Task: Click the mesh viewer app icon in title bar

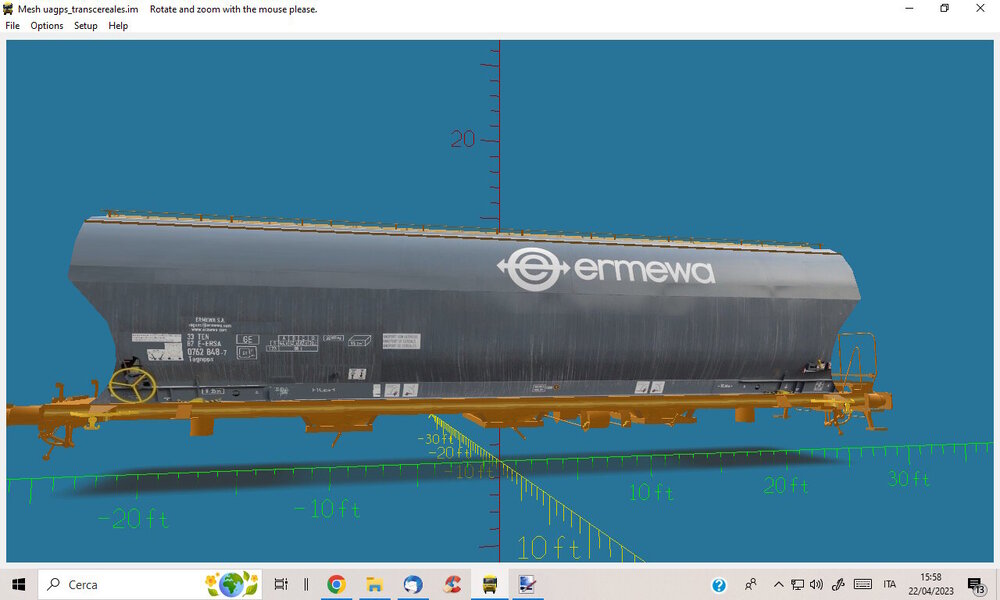Action: coord(8,9)
